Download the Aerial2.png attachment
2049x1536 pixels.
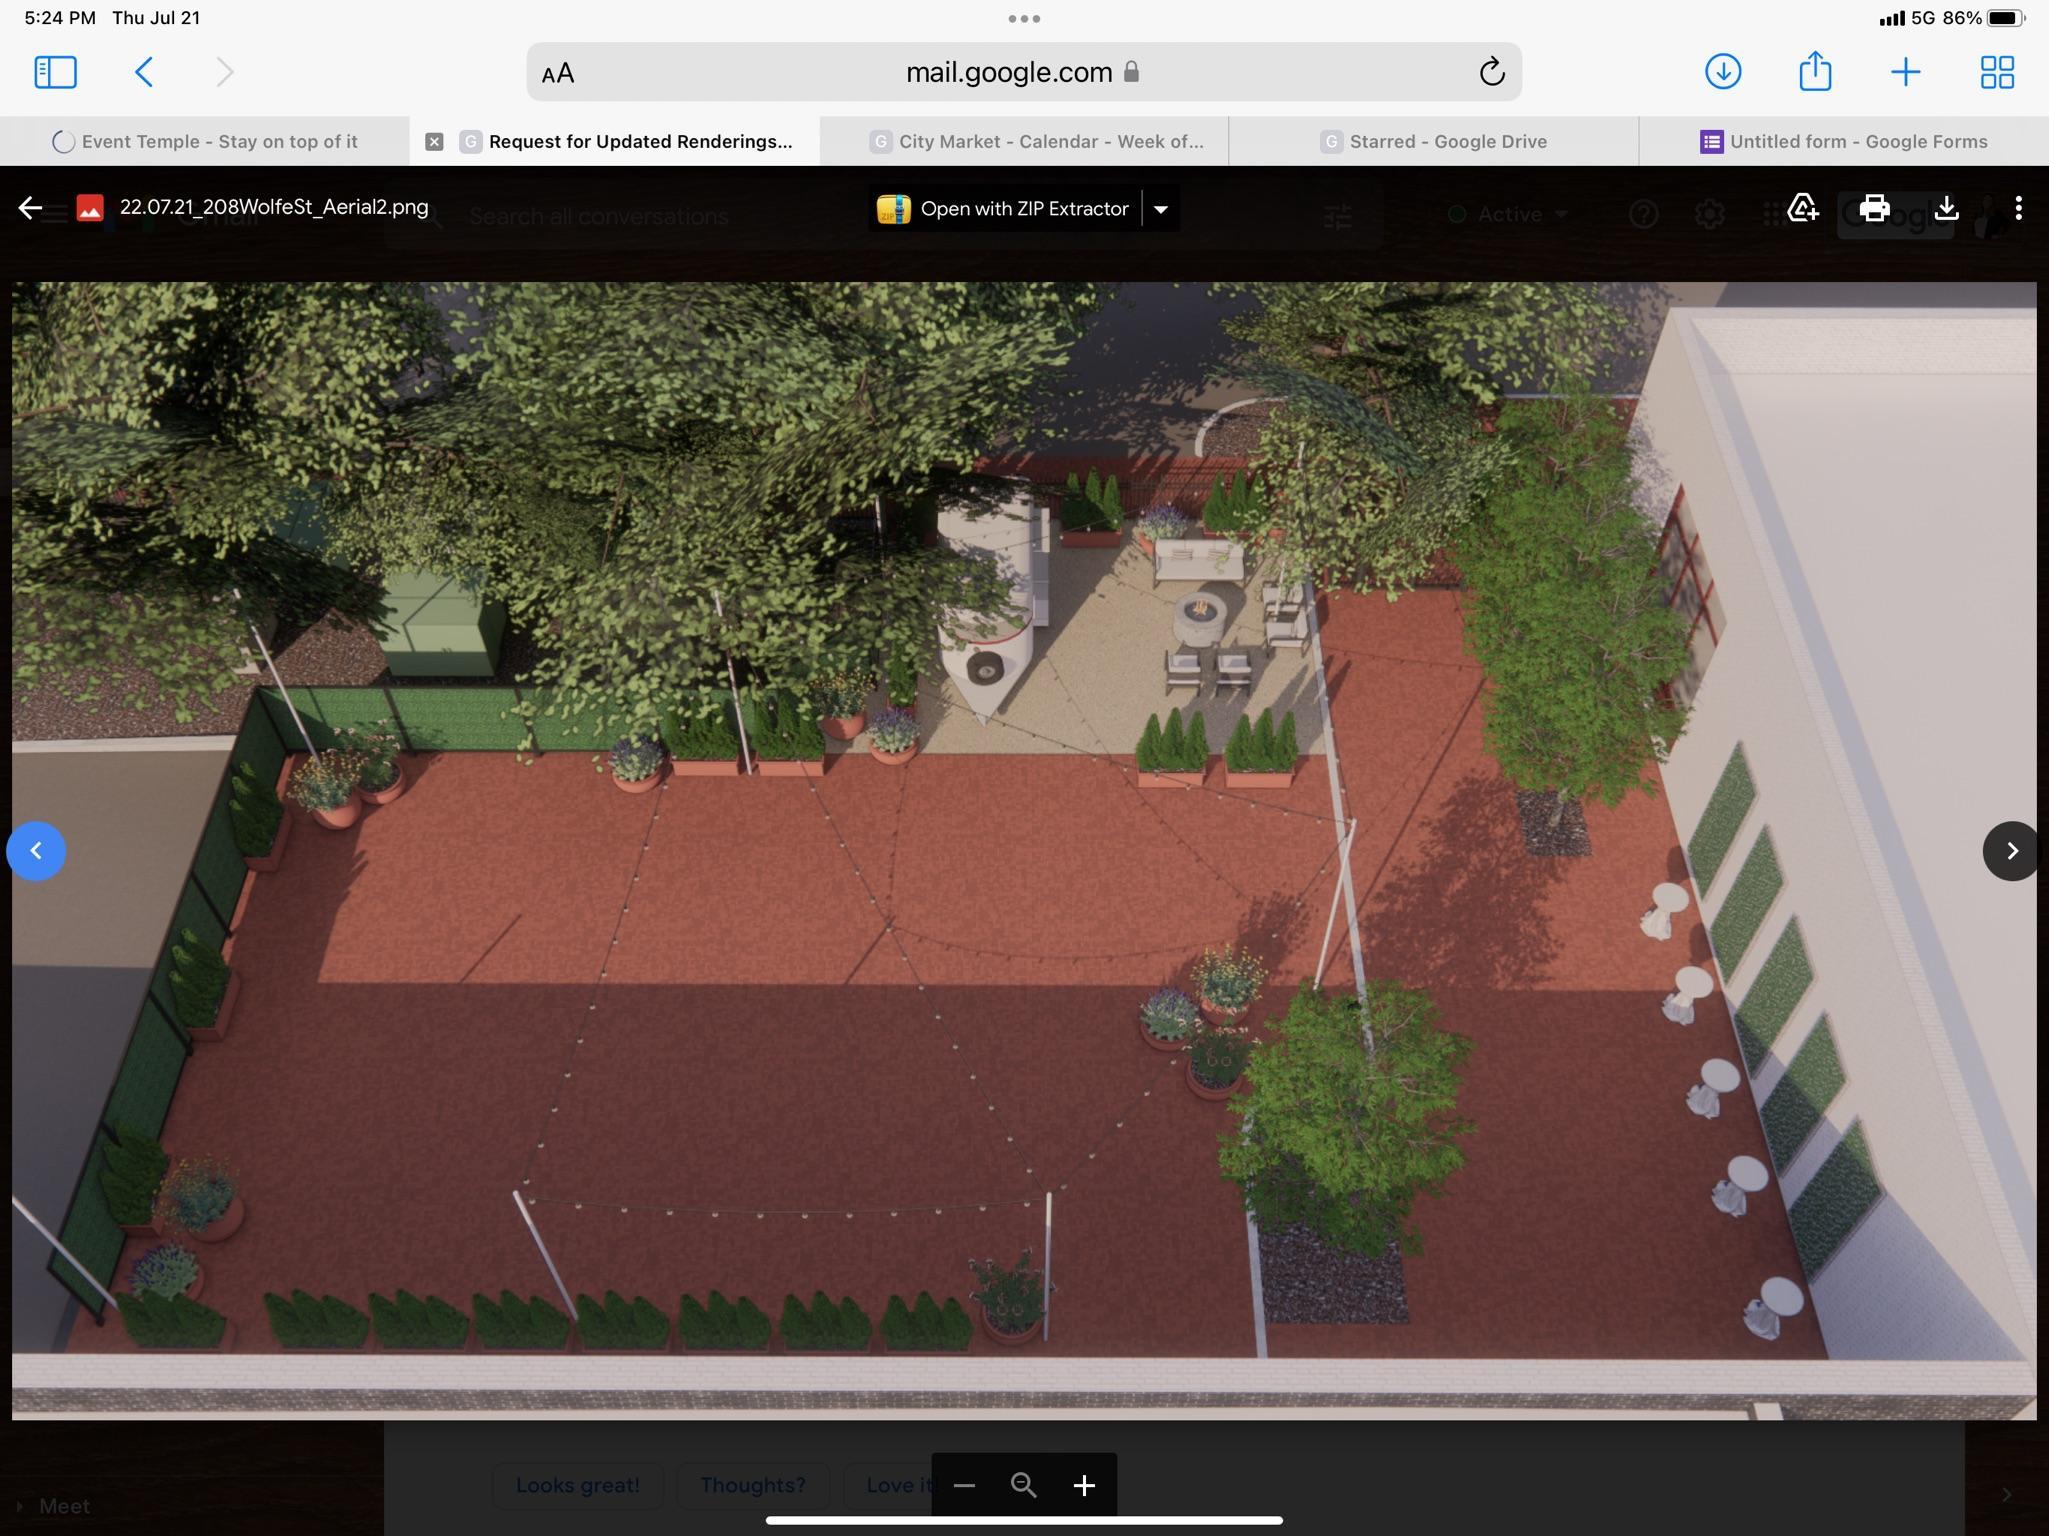[x=1946, y=208]
